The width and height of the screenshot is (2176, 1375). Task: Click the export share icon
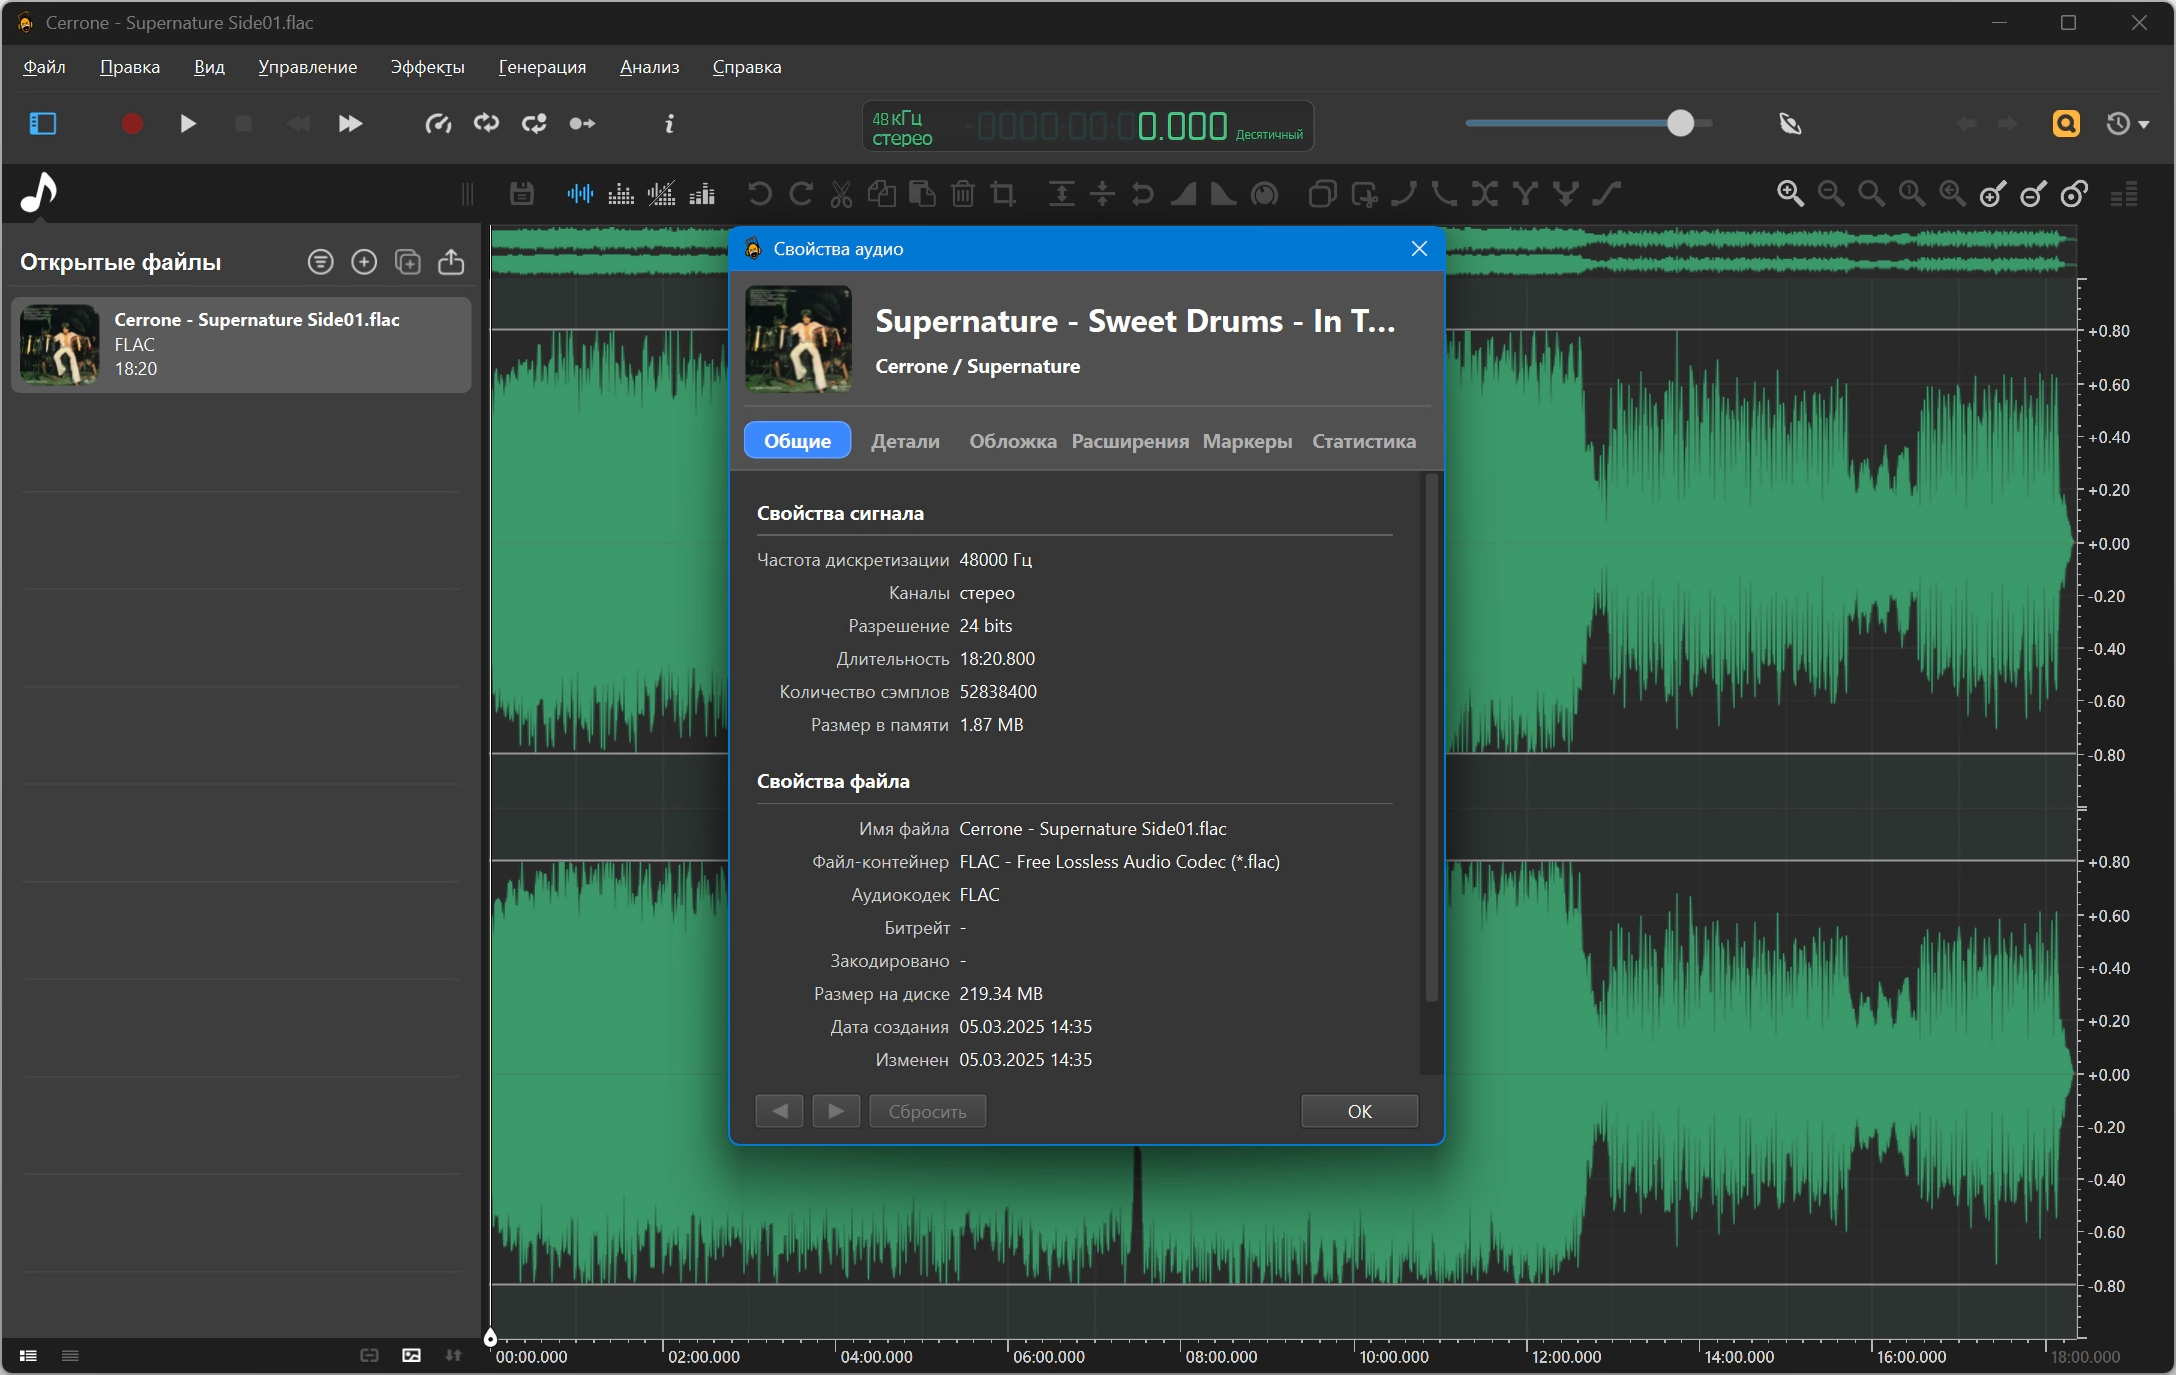pos(451,262)
